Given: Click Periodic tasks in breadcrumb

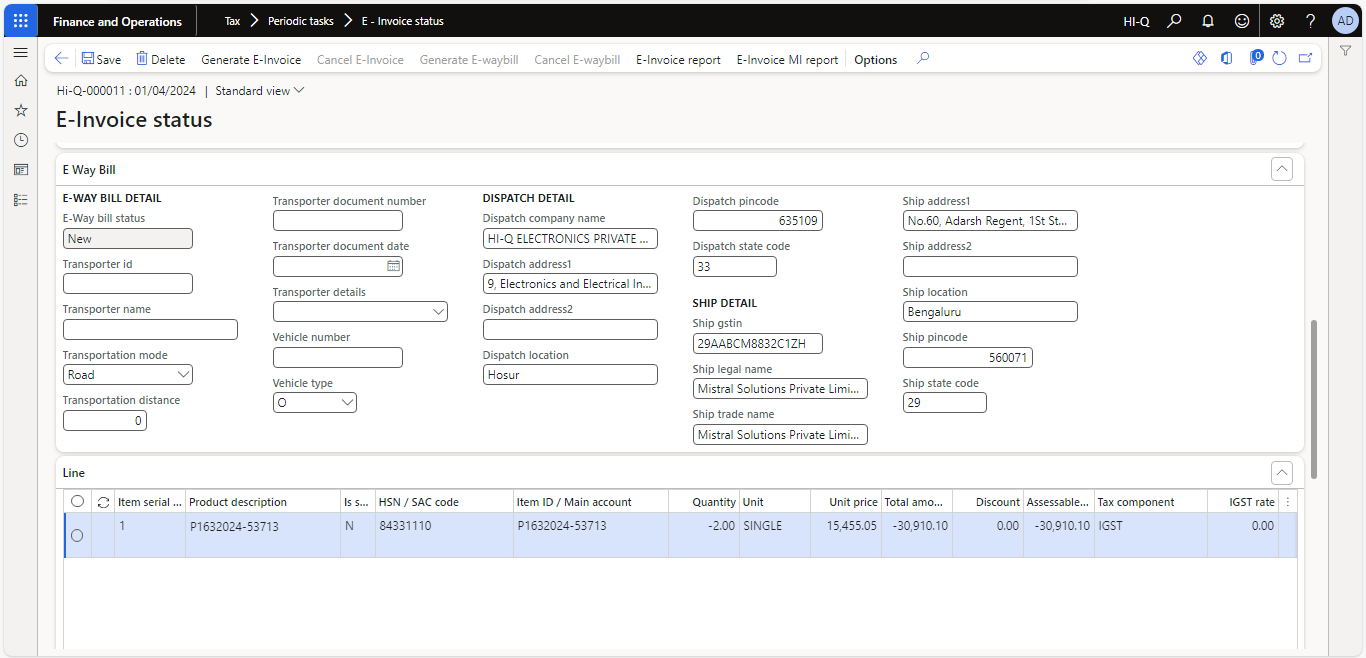Looking at the screenshot, I should coord(300,21).
